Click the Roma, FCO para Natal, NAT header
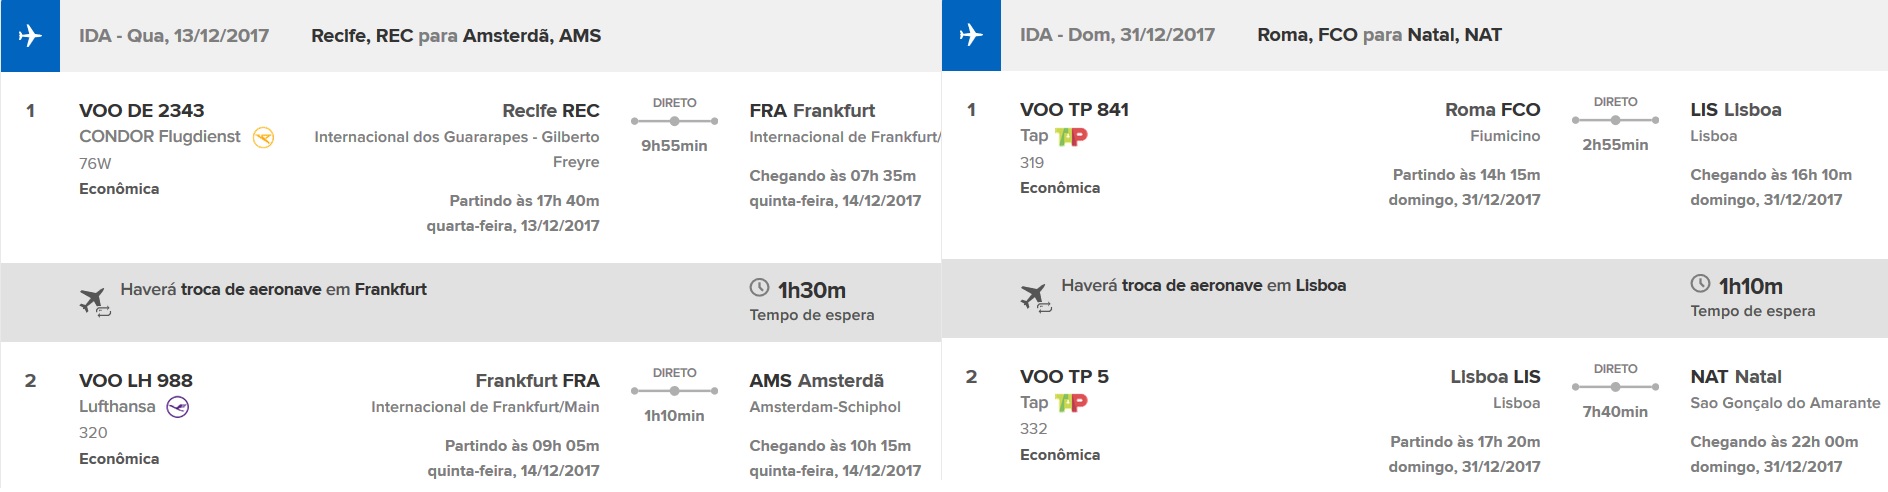The width and height of the screenshot is (1888, 492). click(x=1379, y=35)
